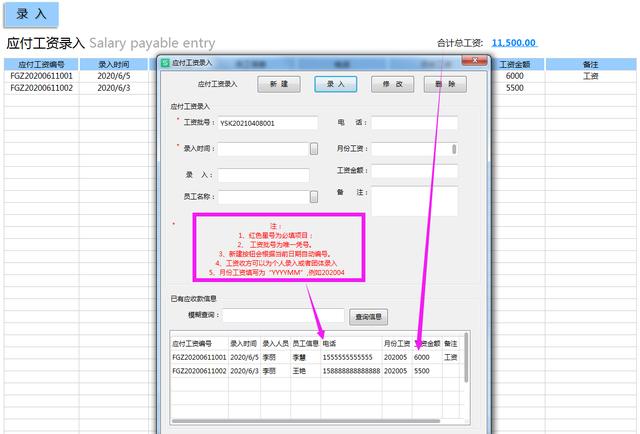Screen dimensions: 640x434
Task: Click salary cell 6000 in the background sheet
Action: click(x=514, y=76)
